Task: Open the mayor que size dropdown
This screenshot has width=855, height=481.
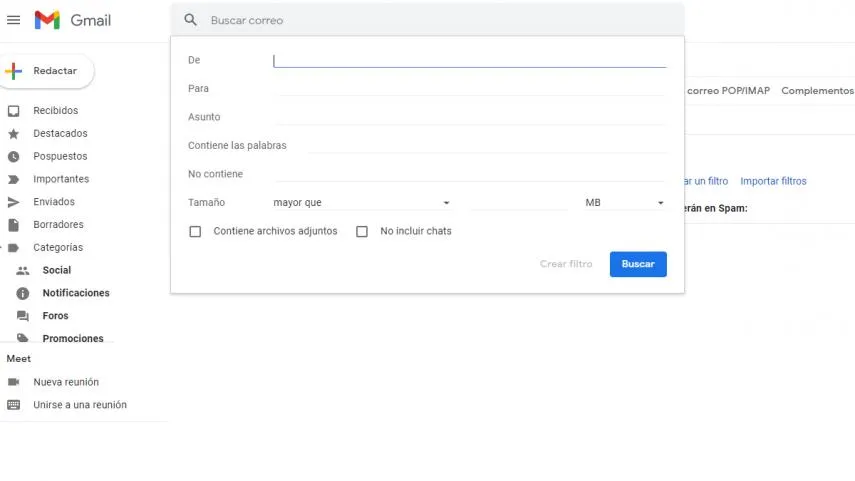Action: coord(362,203)
